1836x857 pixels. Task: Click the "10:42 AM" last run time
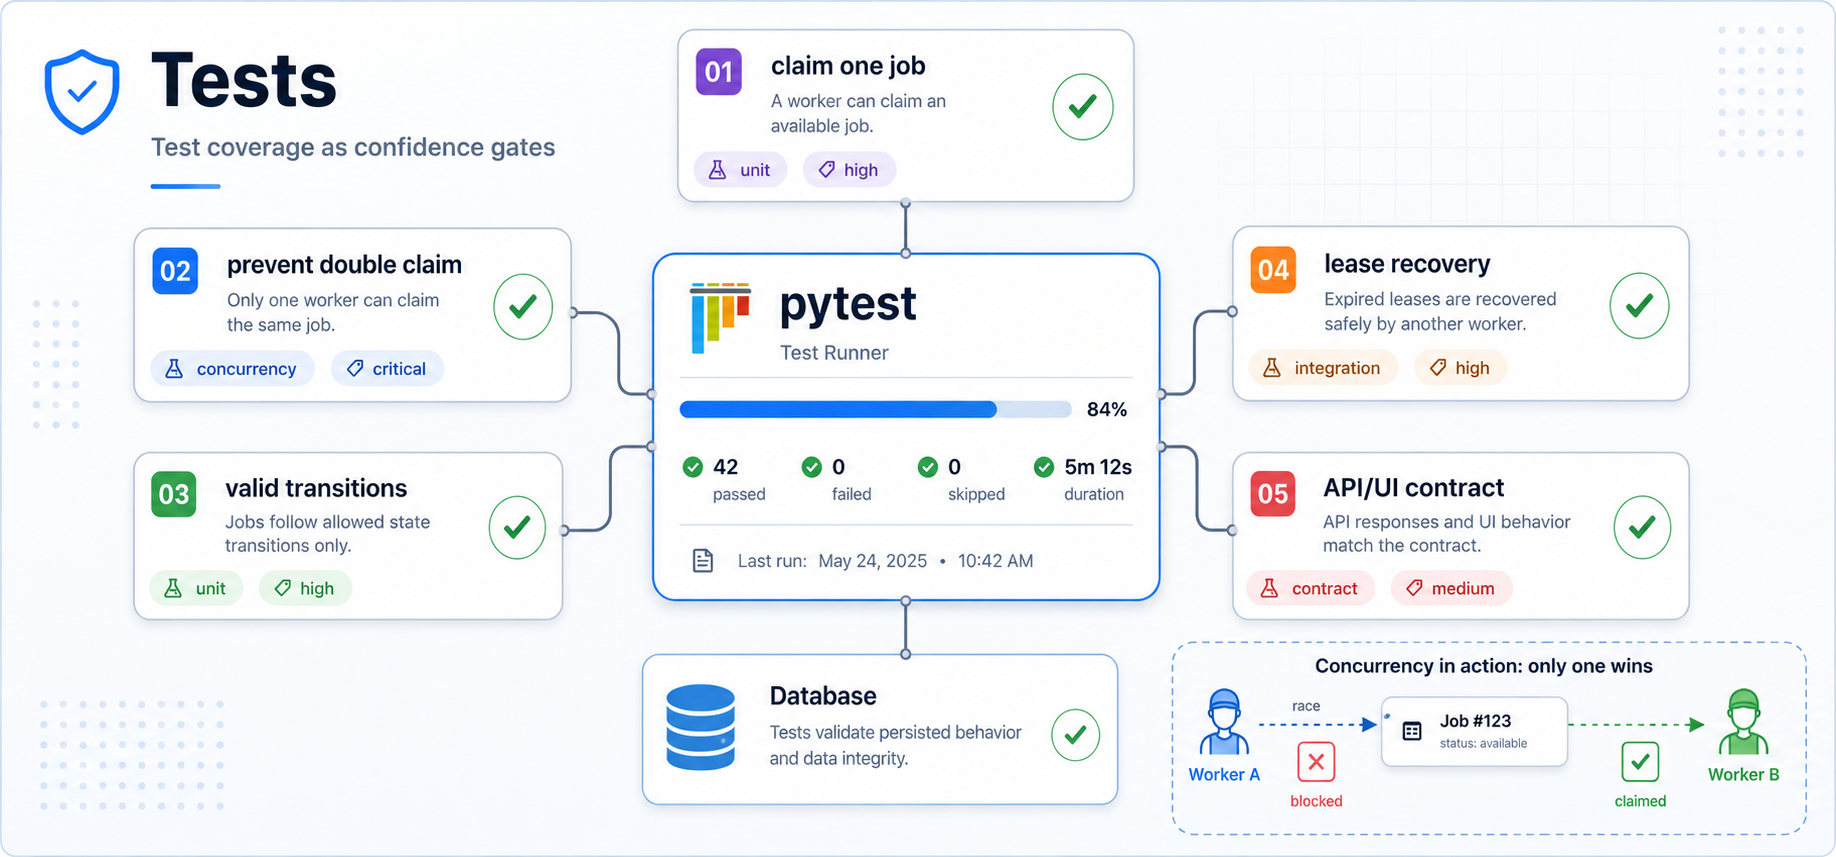click(x=995, y=561)
